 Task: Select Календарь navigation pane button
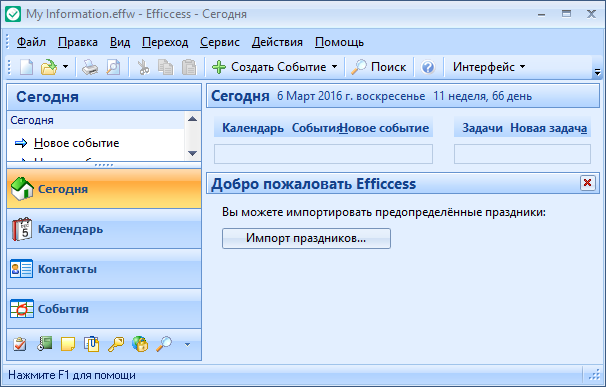(x=104, y=229)
